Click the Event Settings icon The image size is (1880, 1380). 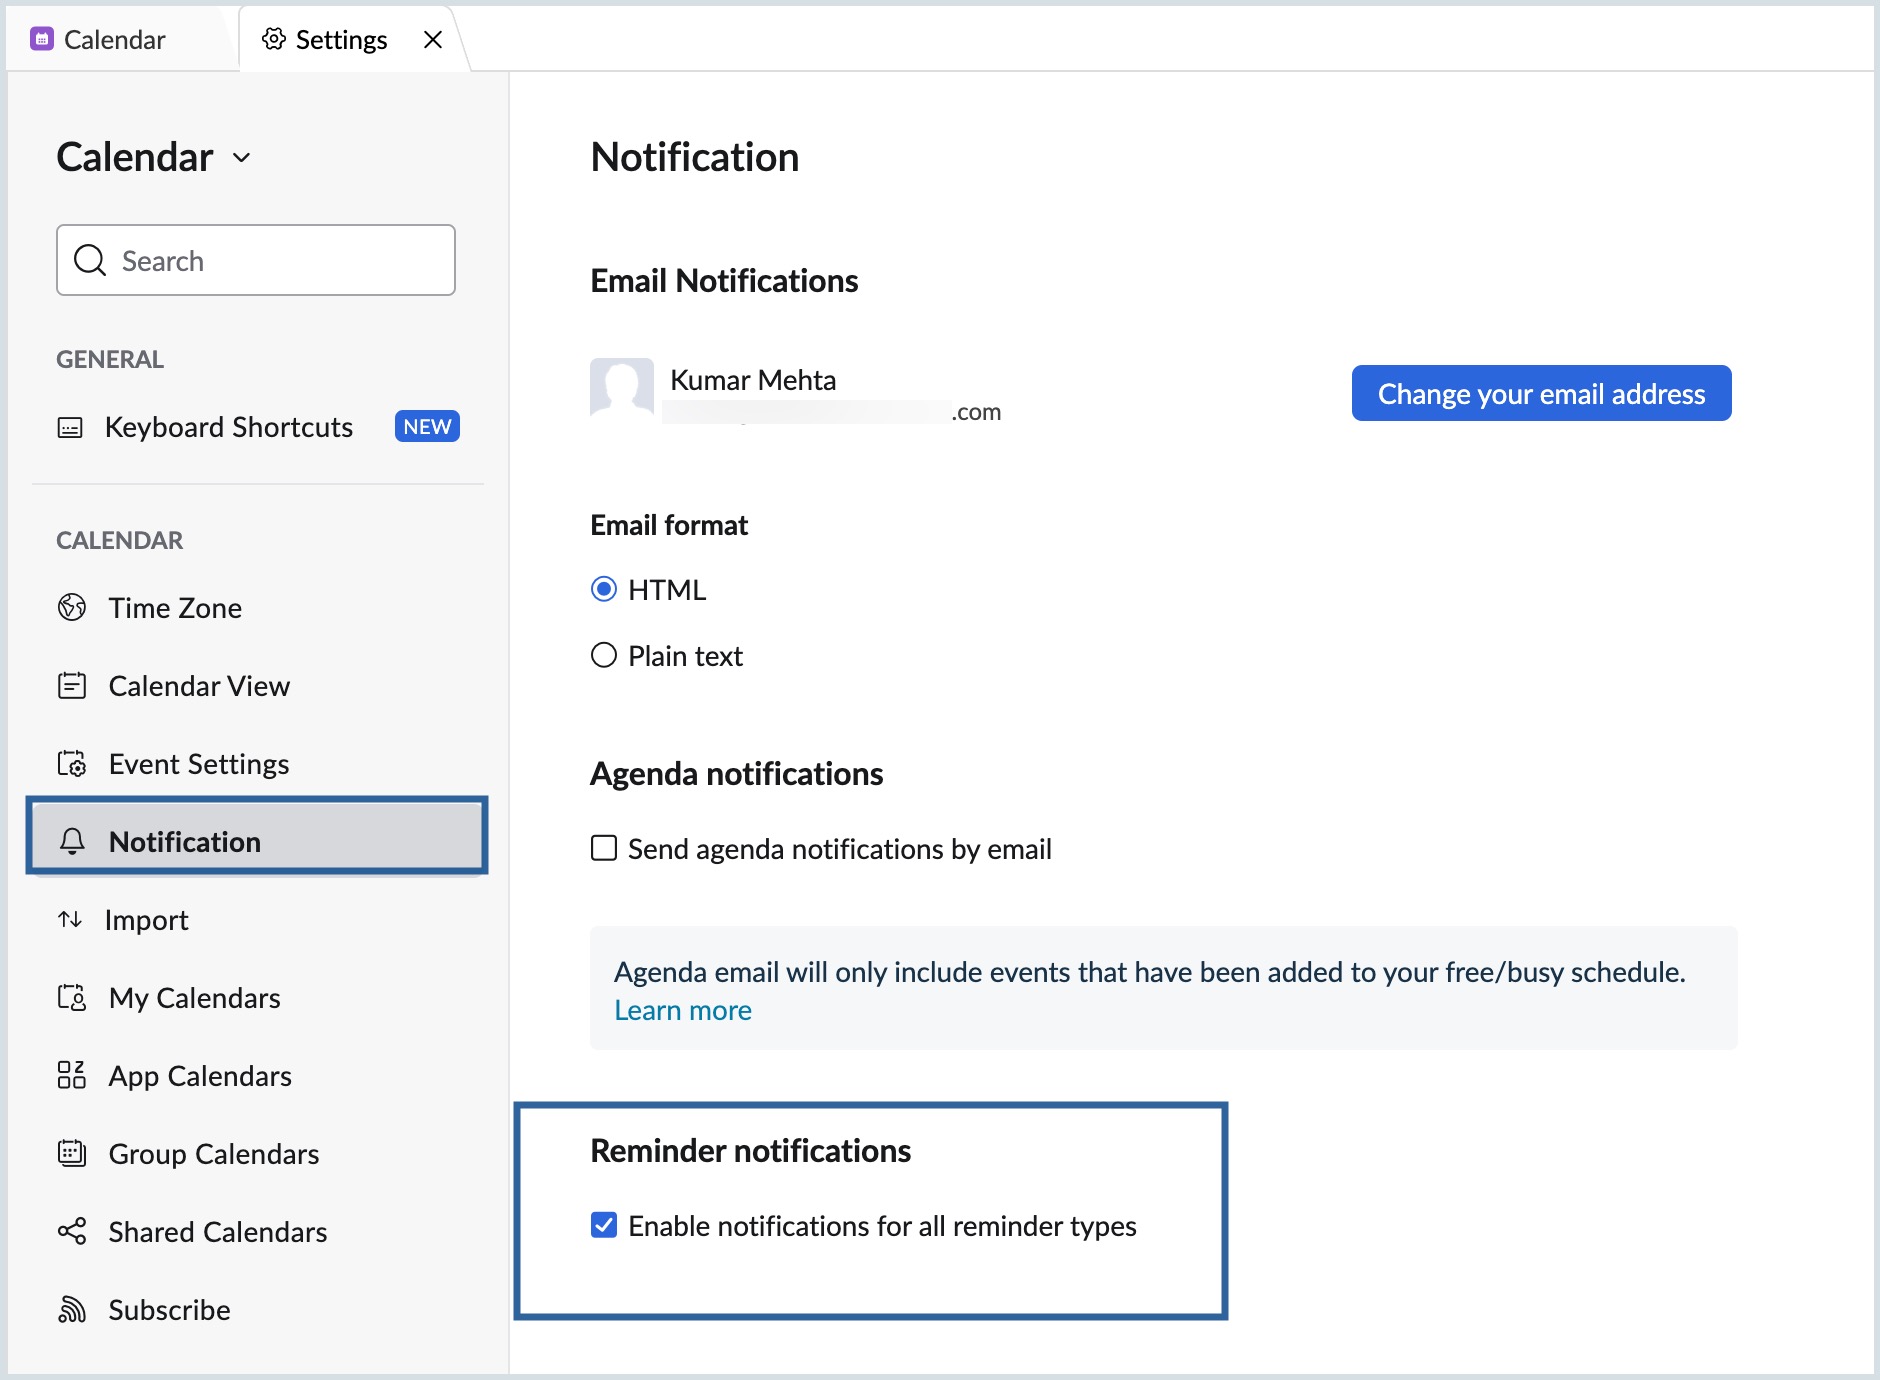72,763
